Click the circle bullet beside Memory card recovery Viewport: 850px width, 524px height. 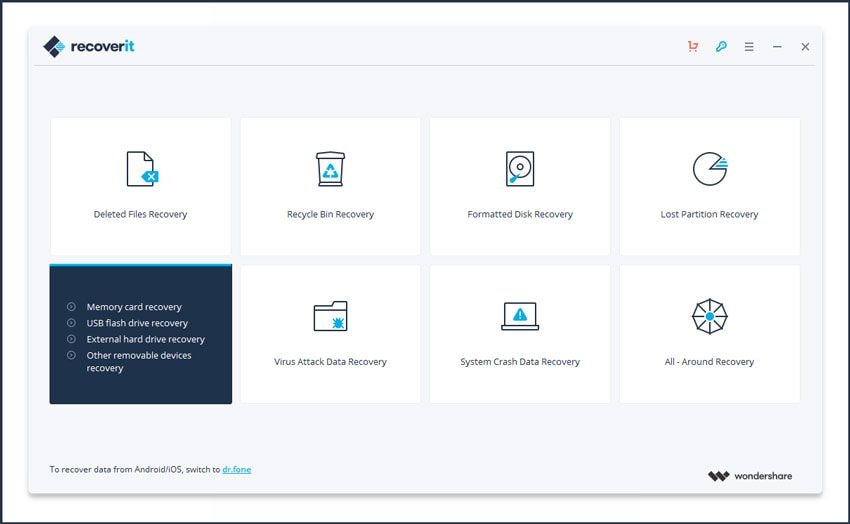(71, 307)
